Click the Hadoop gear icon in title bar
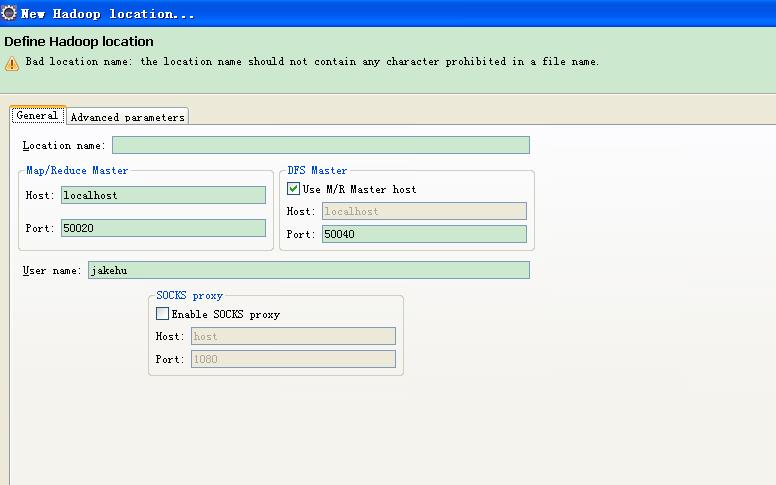The image size is (776, 485). (x=8, y=13)
